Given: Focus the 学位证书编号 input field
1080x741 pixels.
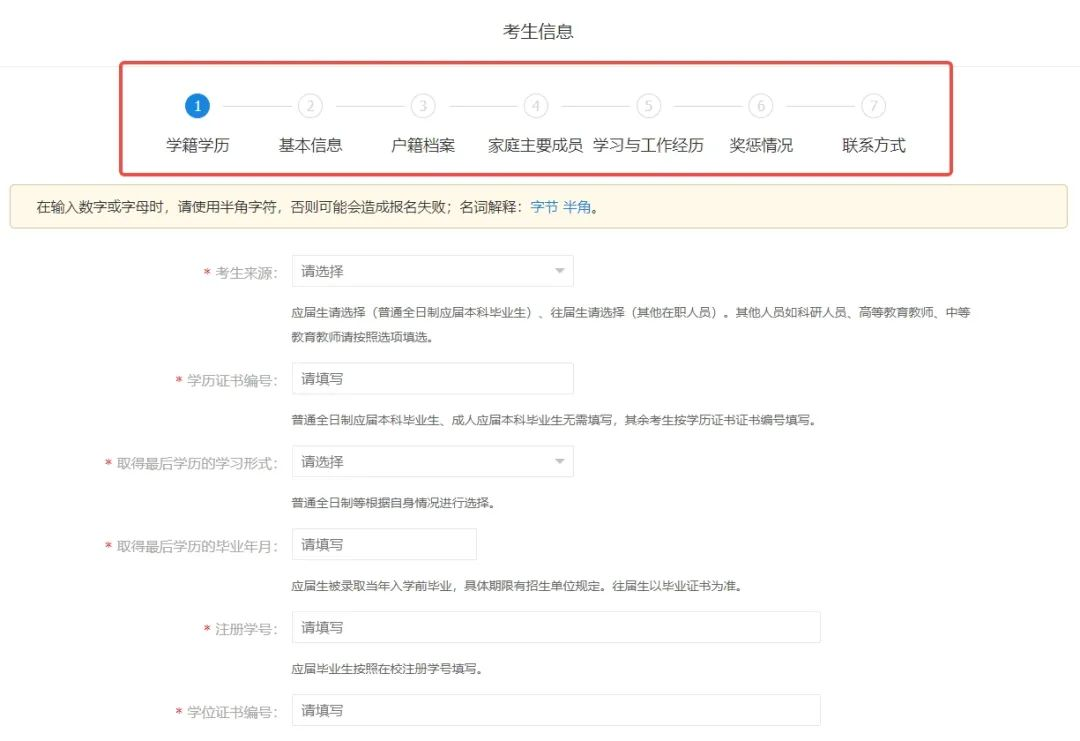Looking at the screenshot, I should [x=556, y=710].
